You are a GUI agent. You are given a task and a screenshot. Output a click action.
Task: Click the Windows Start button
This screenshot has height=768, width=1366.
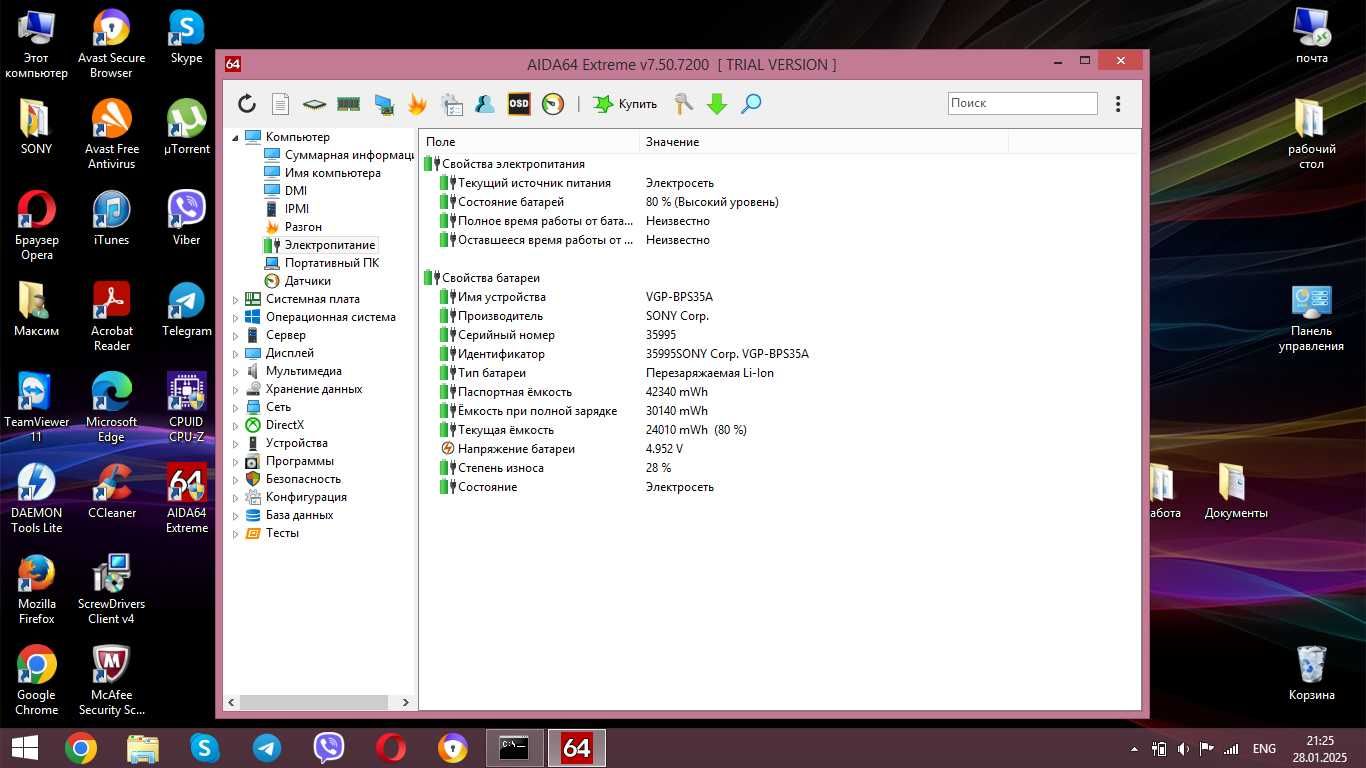24,748
